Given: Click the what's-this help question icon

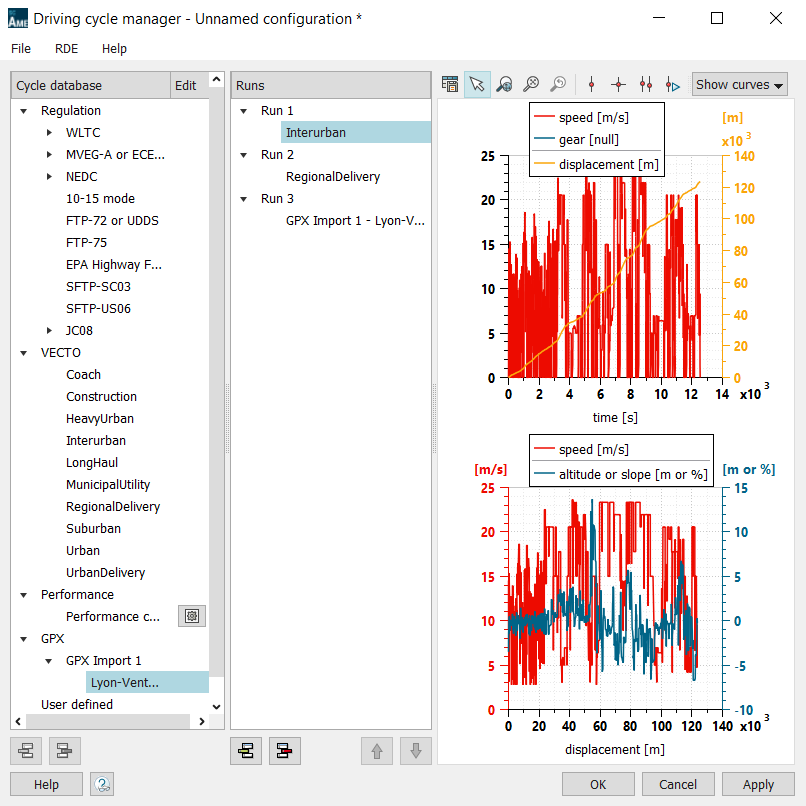Looking at the screenshot, I should (x=102, y=784).
